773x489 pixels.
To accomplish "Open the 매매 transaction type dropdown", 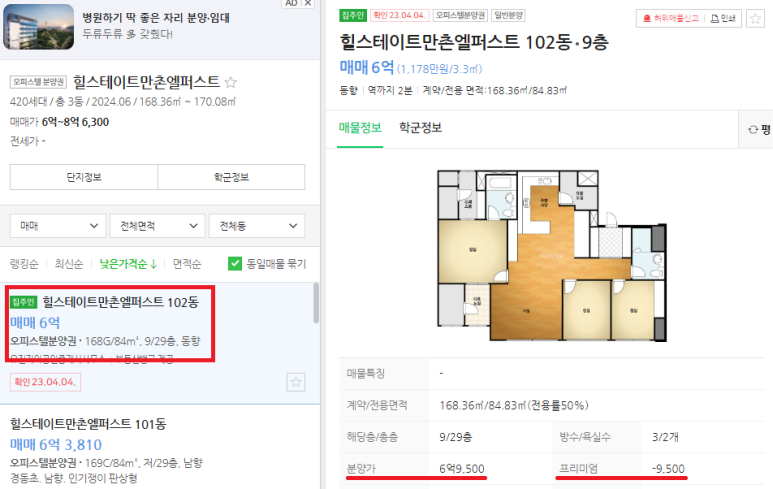I will [x=58, y=226].
